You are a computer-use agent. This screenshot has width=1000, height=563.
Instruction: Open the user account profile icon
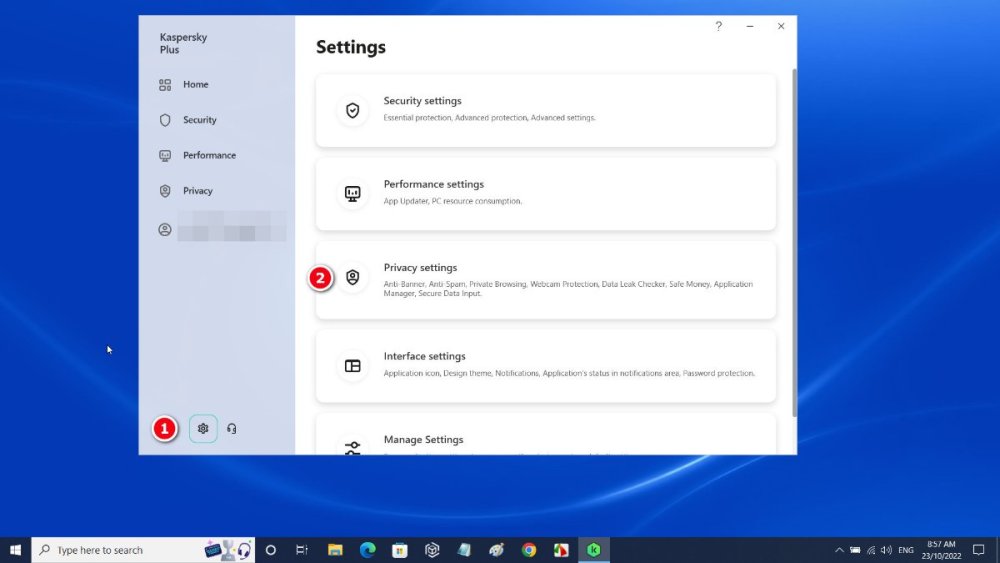point(165,230)
